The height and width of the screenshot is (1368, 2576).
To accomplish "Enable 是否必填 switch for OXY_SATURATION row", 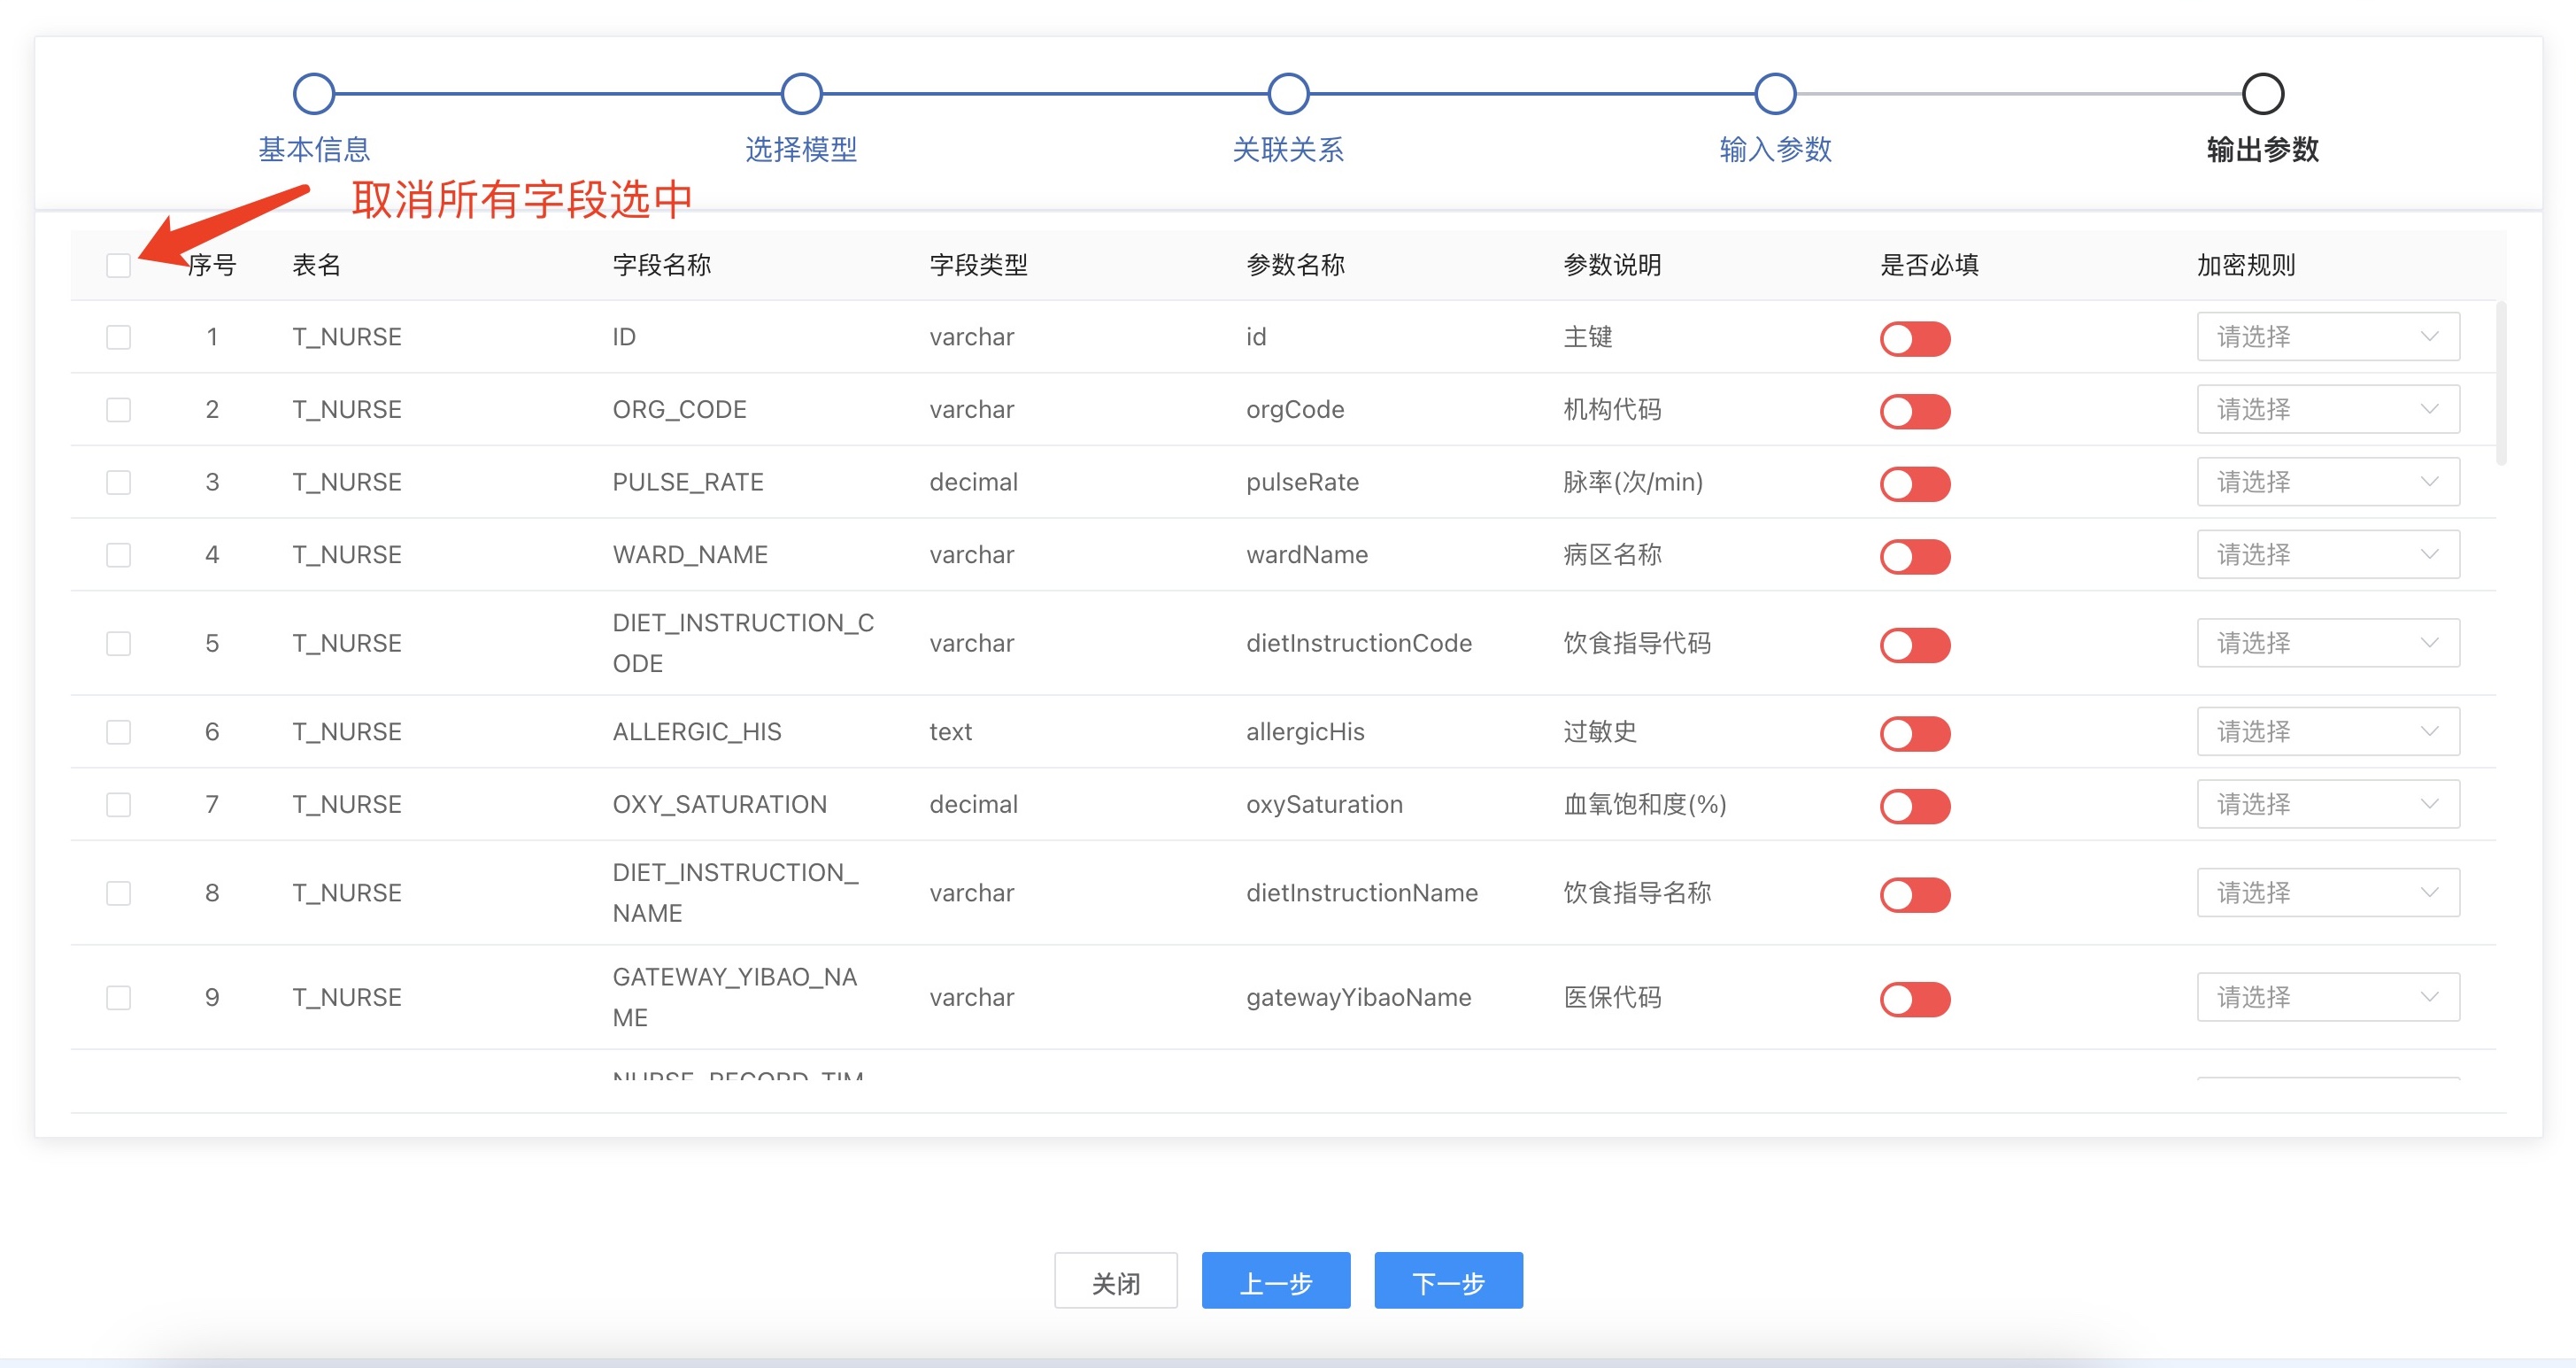I will click(1914, 806).
